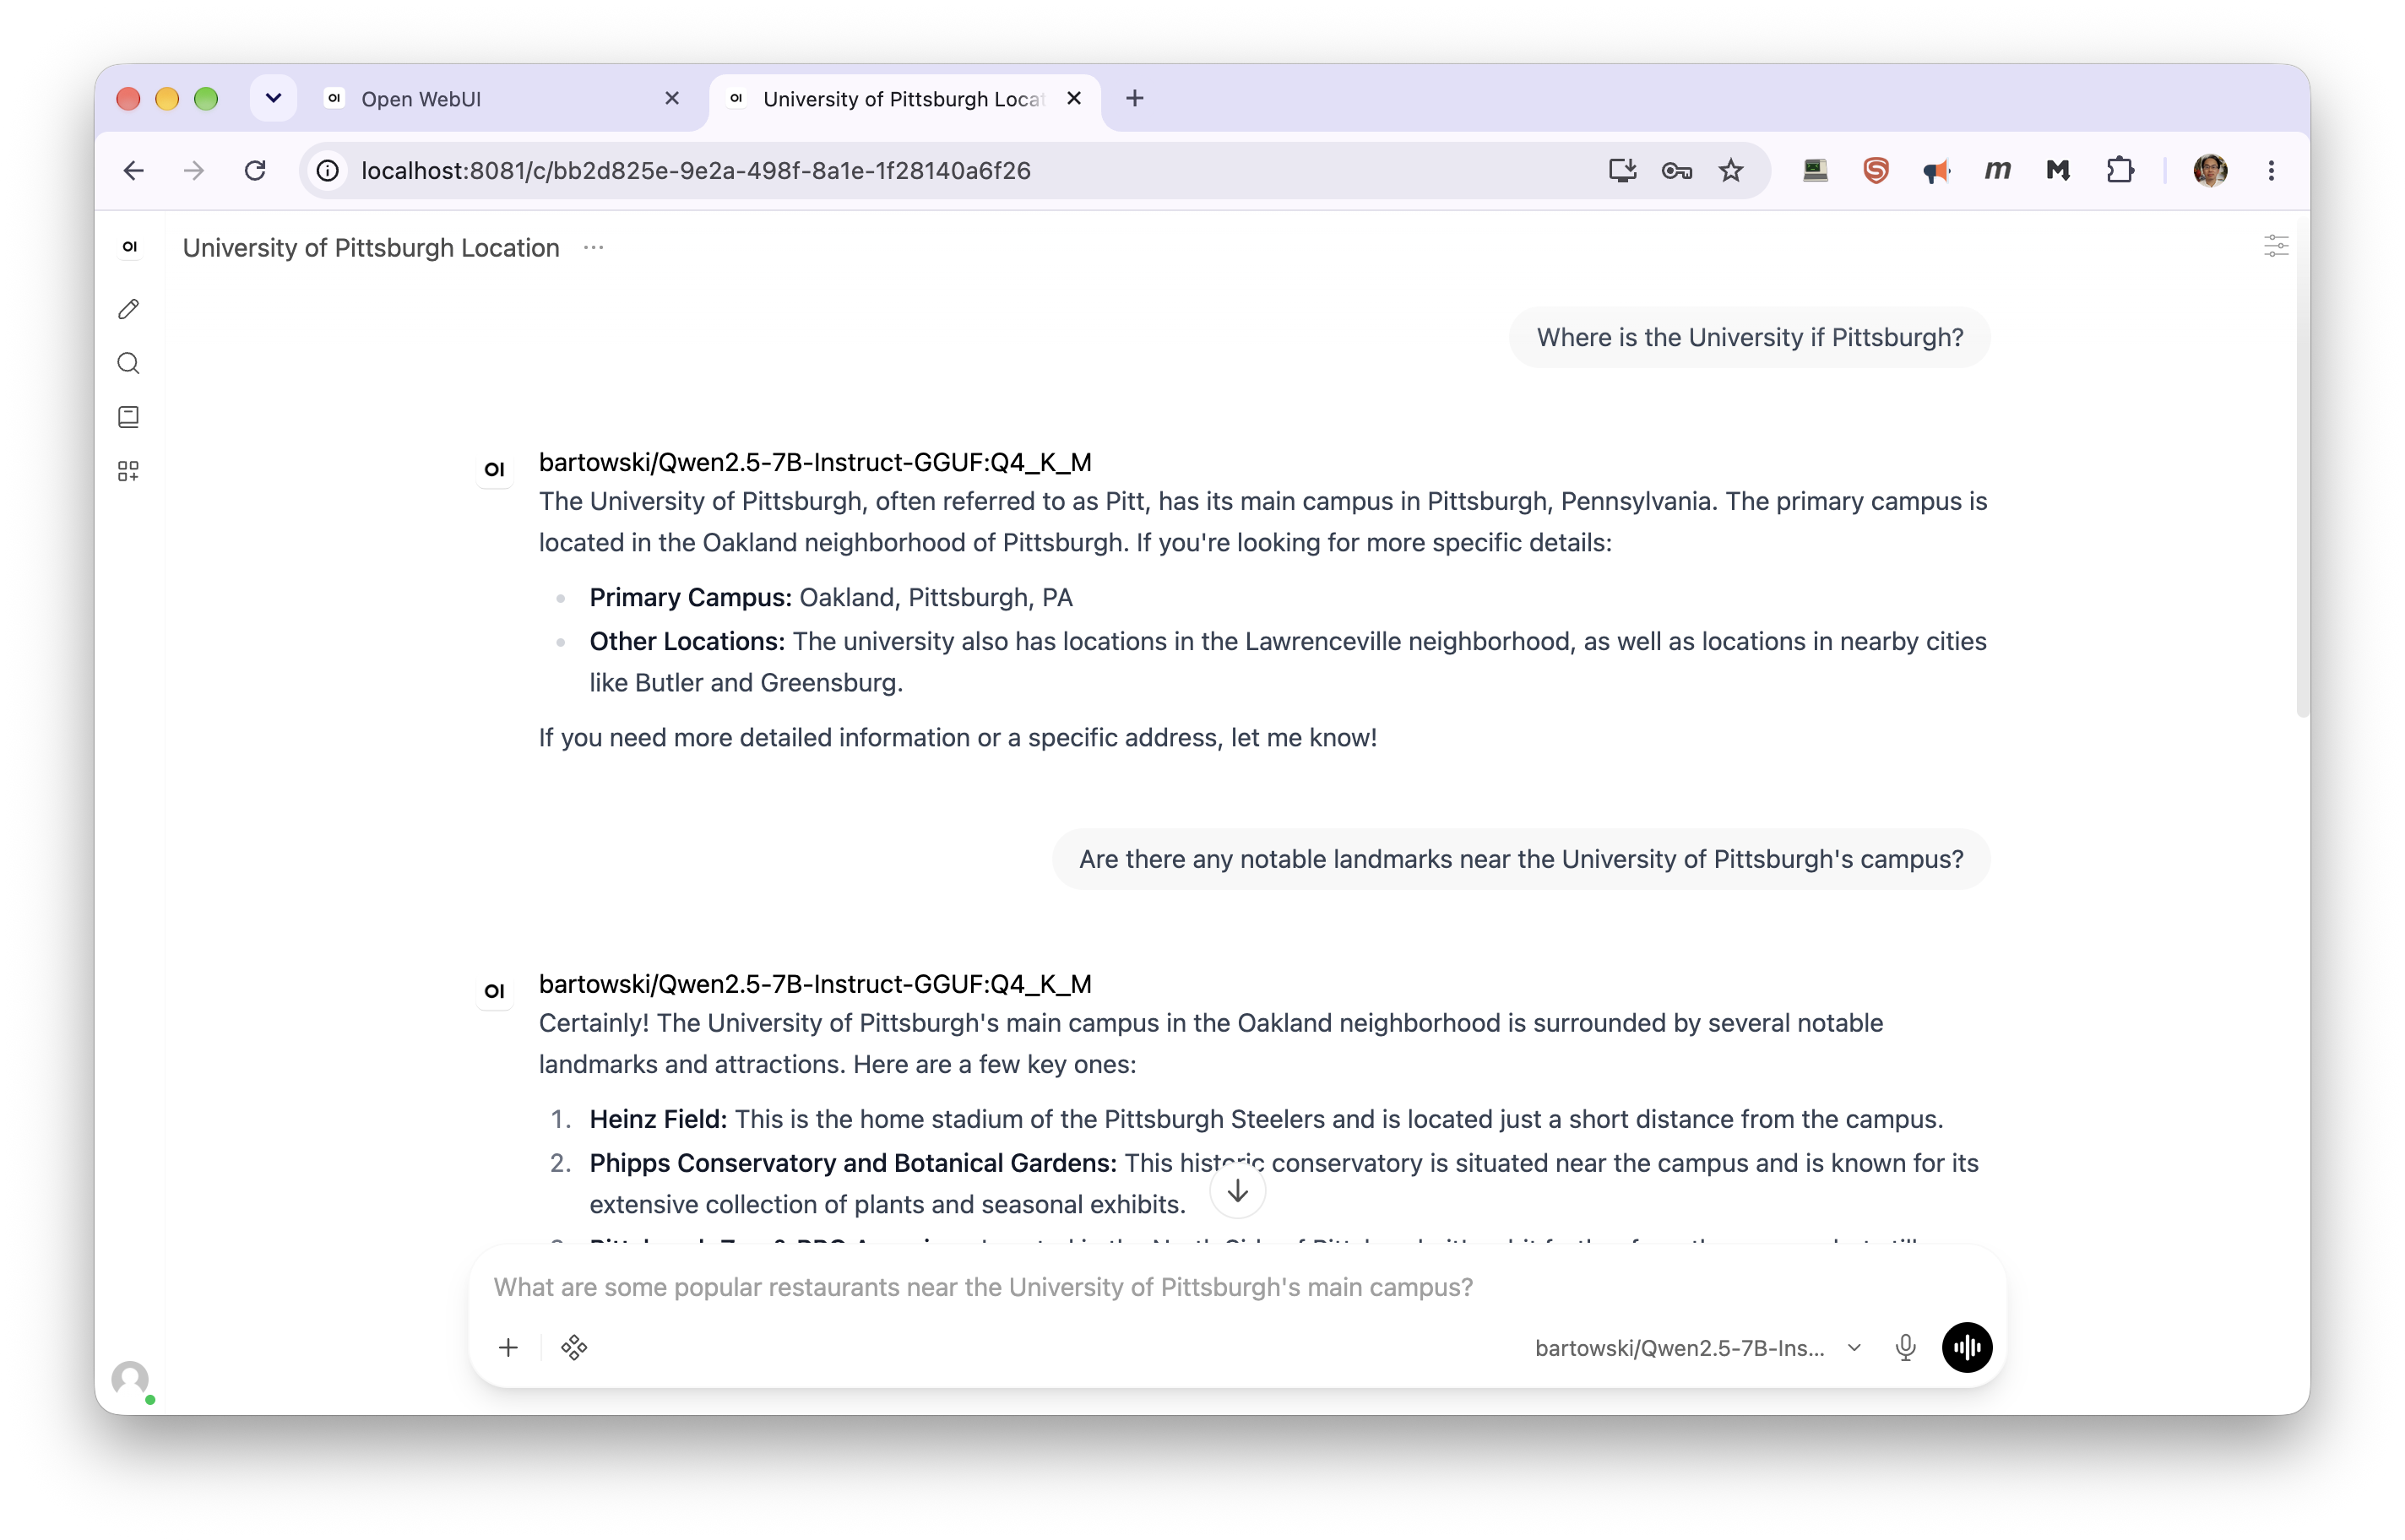Open the integrations icon beside the plus button
Image resolution: width=2405 pixels, height=1540 pixels.
click(x=574, y=1347)
